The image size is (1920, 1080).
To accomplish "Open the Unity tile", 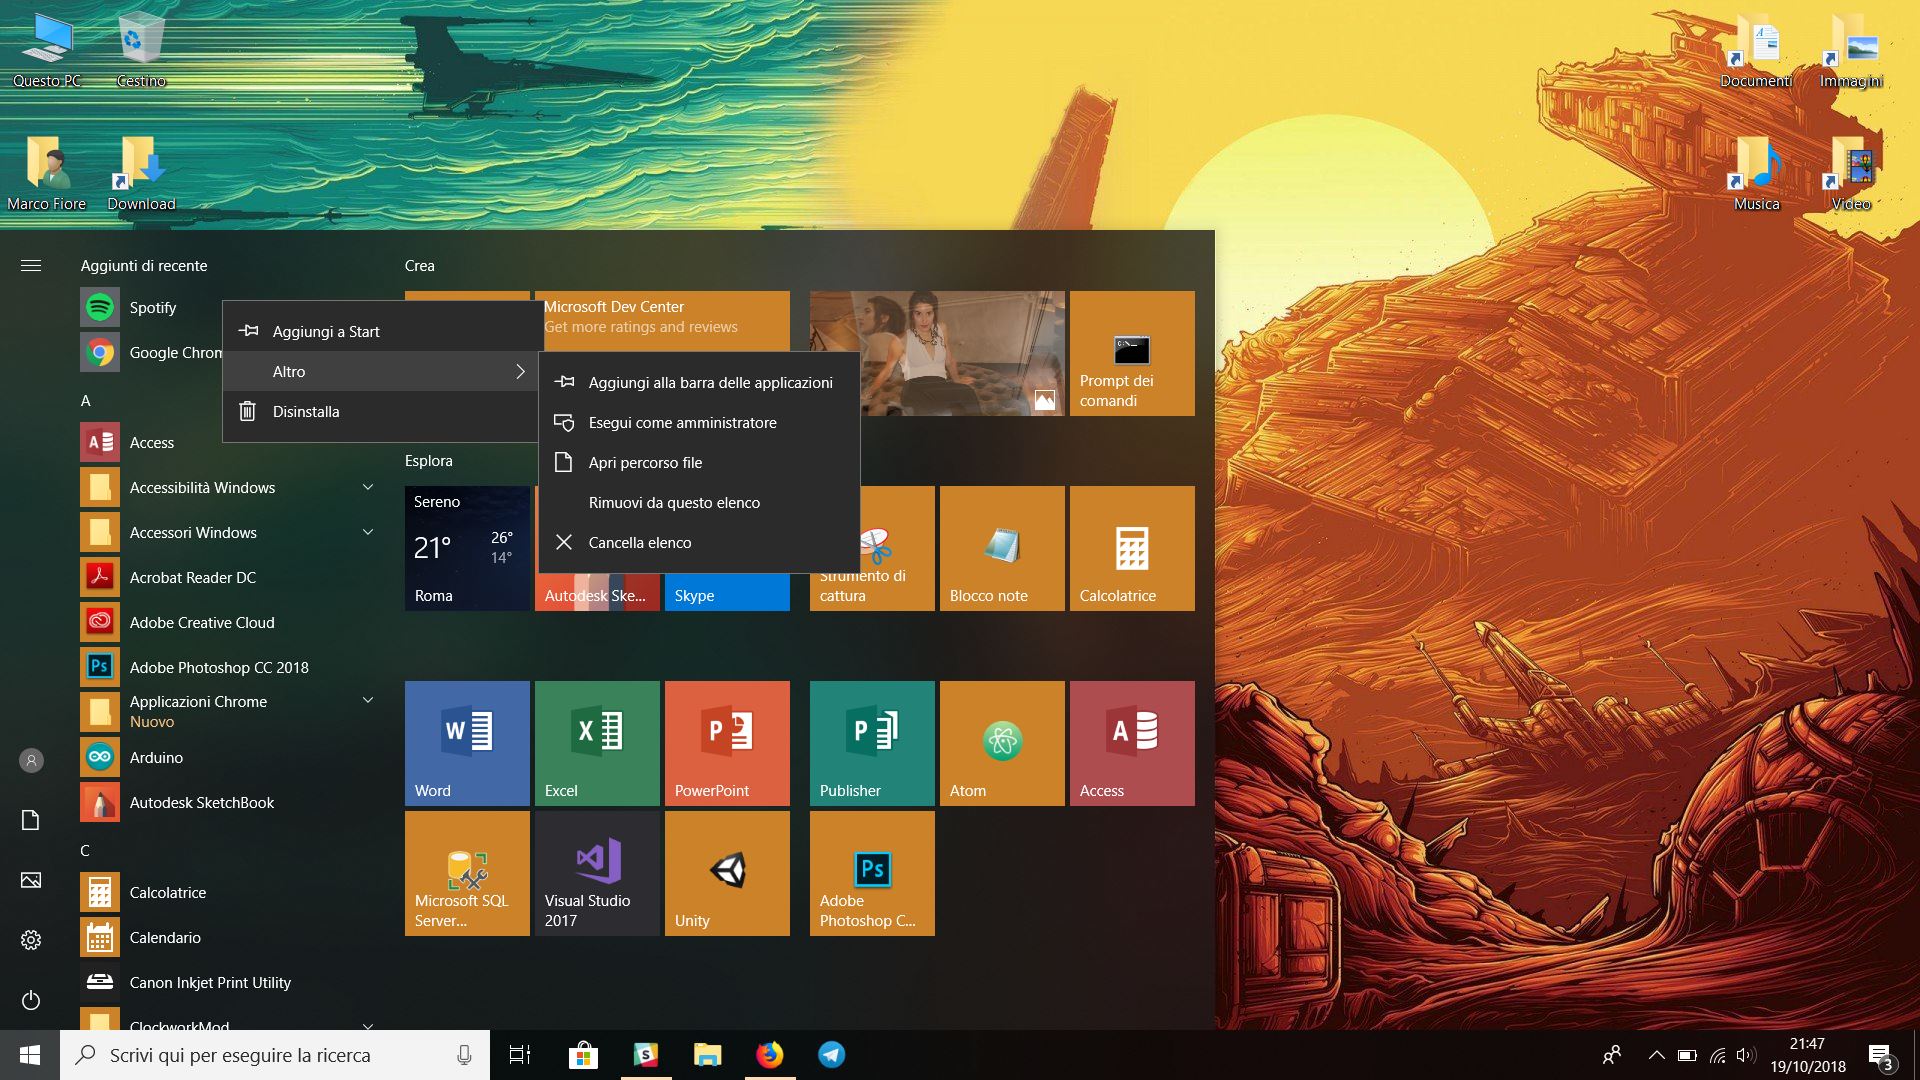I will click(726, 872).
